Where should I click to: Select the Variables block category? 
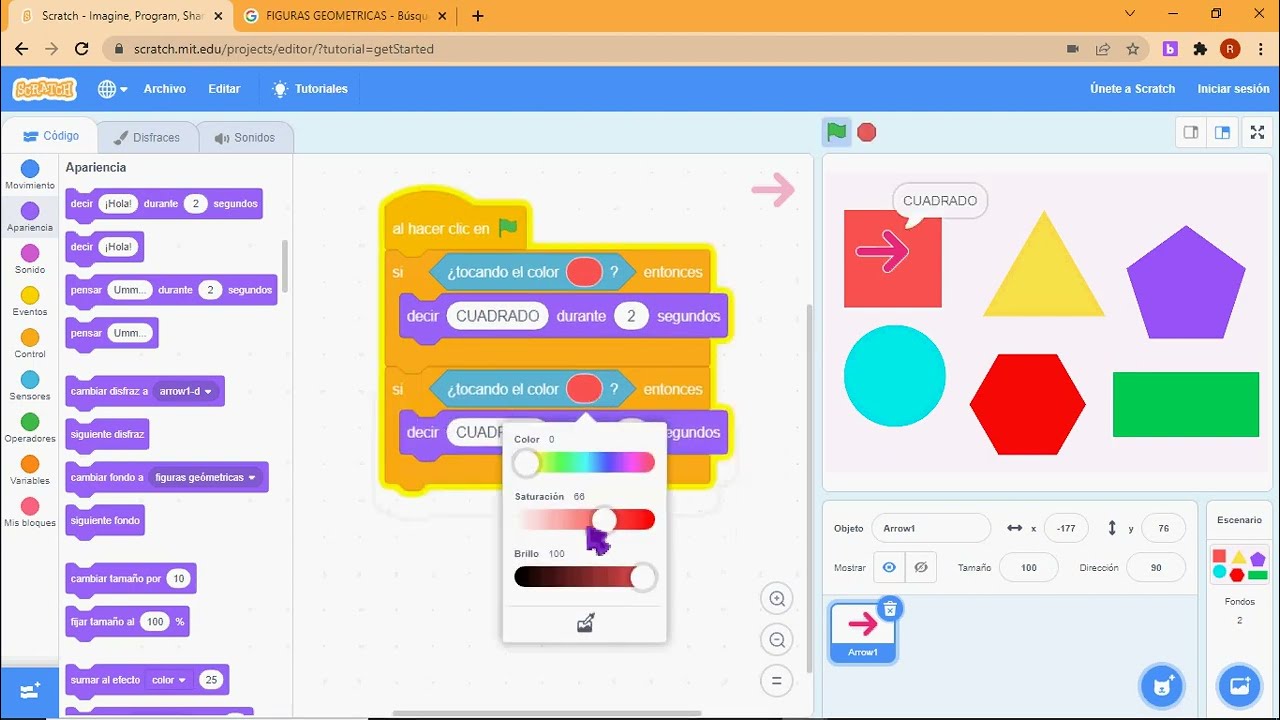pyautogui.click(x=30, y=470)
